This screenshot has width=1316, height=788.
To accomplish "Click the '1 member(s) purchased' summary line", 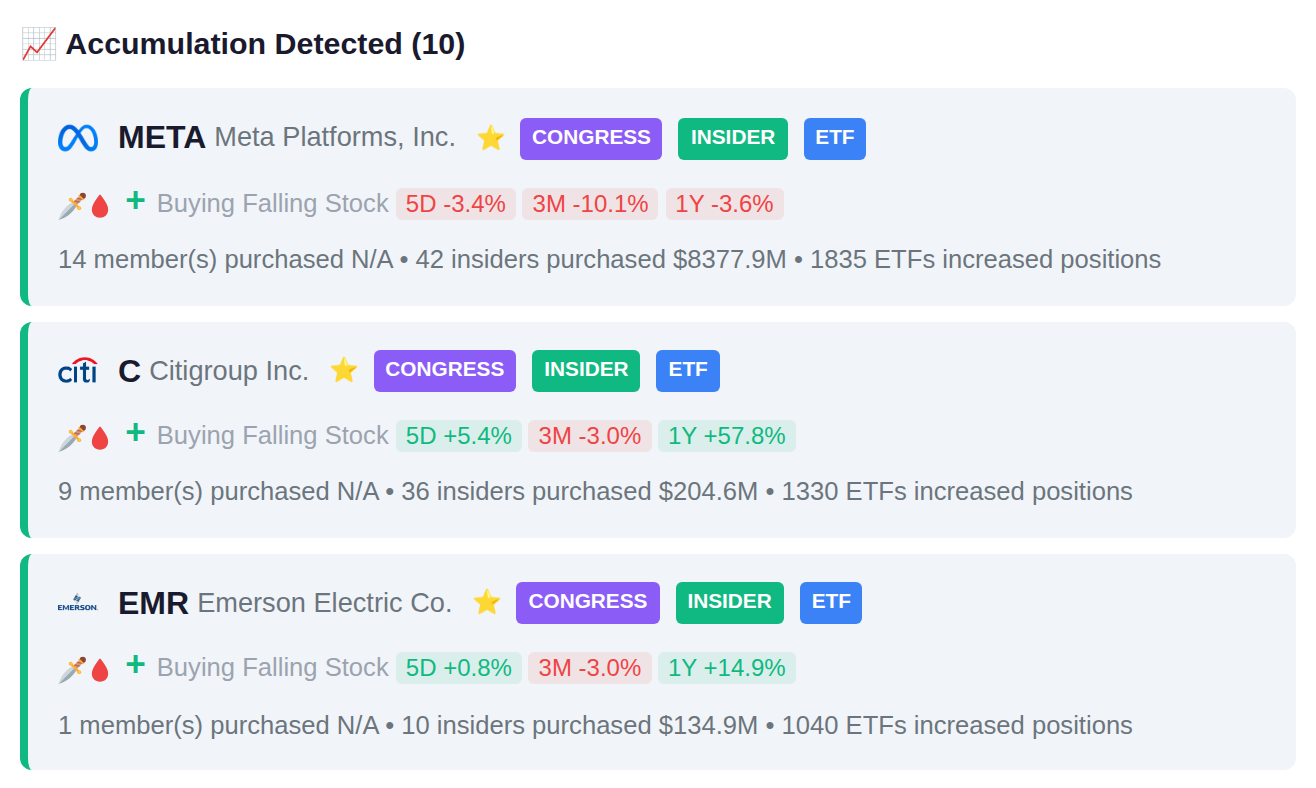I will pos(595,726).
